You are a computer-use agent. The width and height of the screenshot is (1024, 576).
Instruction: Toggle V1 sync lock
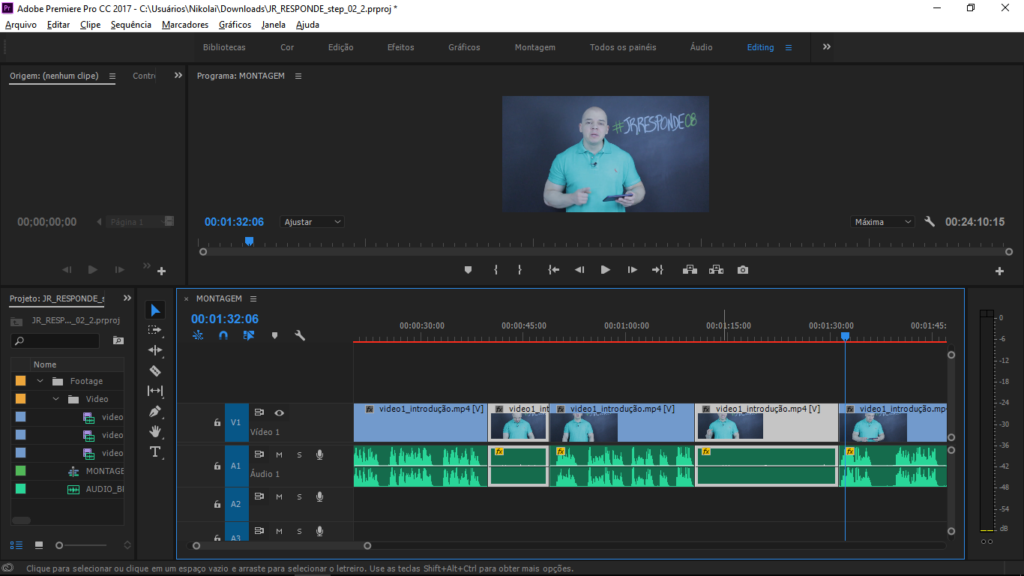259,413
